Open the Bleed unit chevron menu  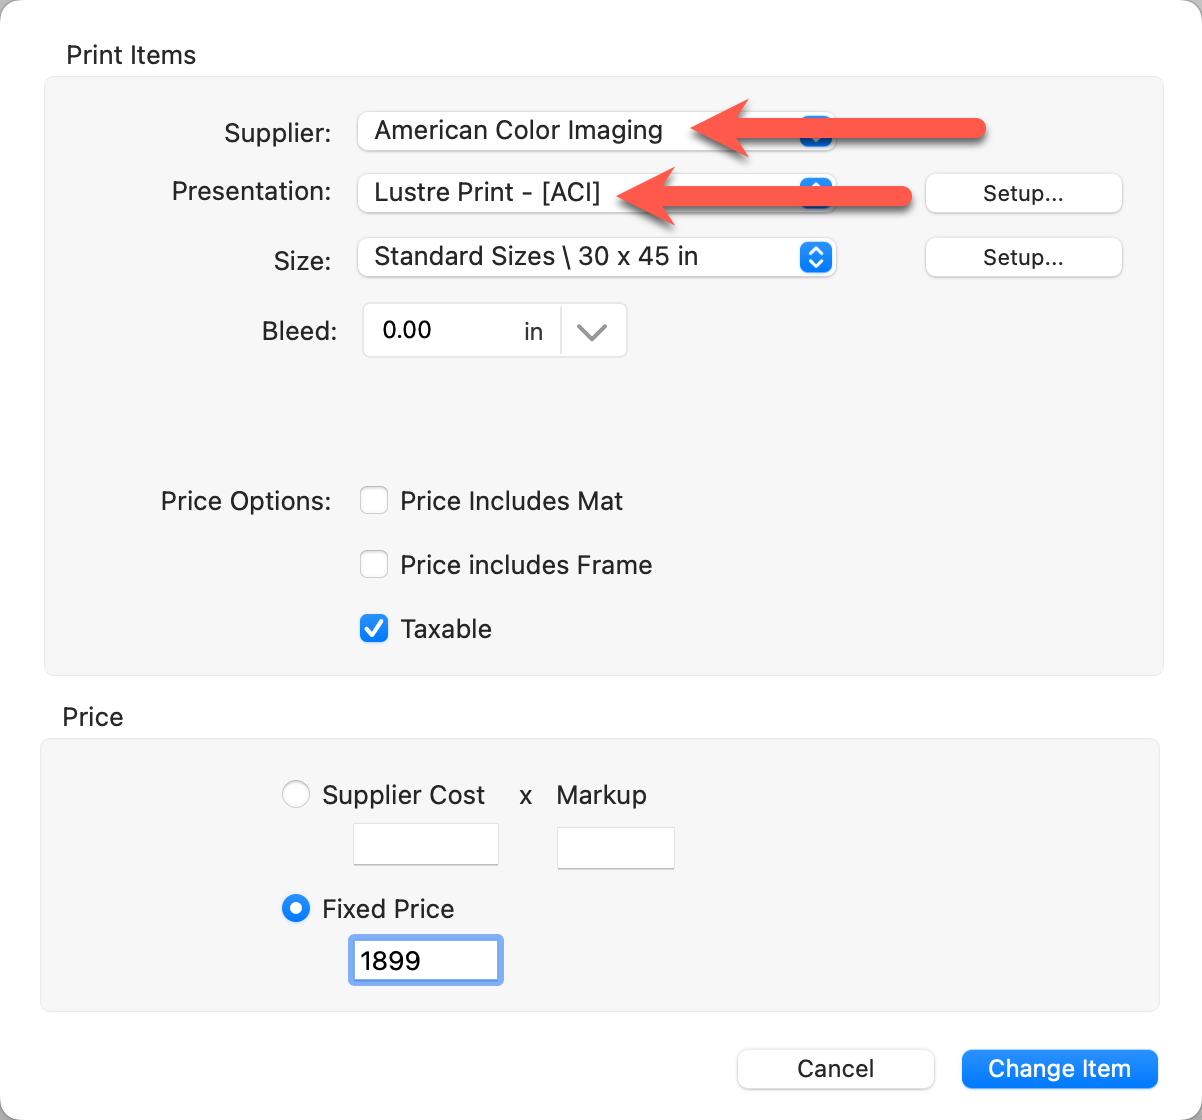click(x=592, y=331)
